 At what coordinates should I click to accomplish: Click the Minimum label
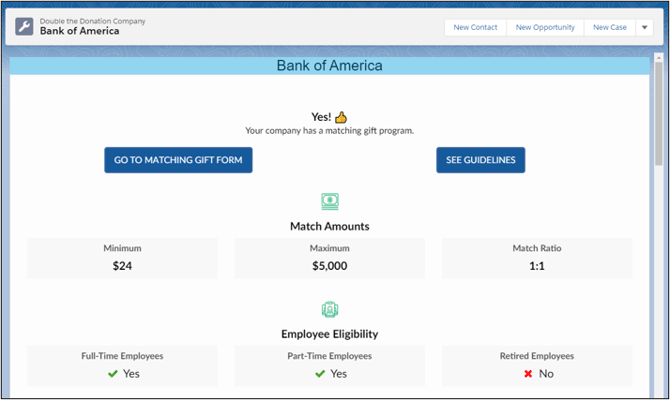pos(122,248)
